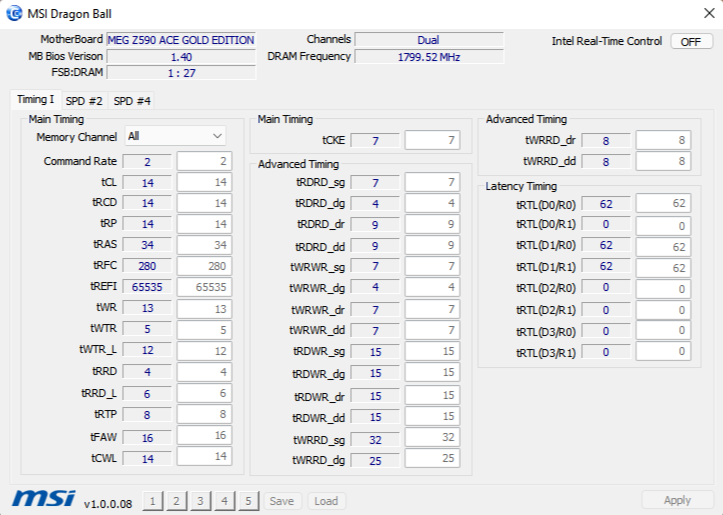This screenshot has width=723, height=515.
Task: Click the MSI Dragon Ball app icon
Action: [14, 13]
